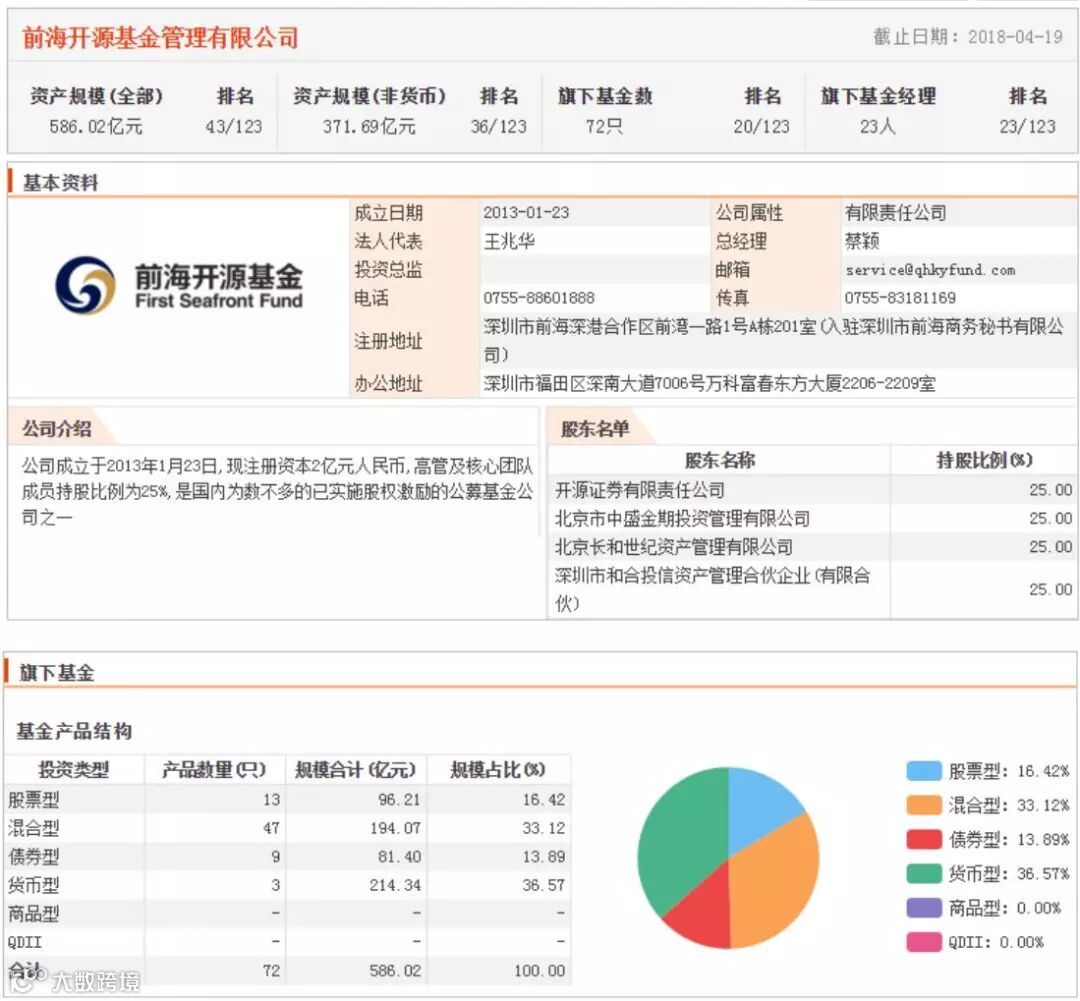
Task: Click the 股票型 row label in table
Action: (33, 799)
